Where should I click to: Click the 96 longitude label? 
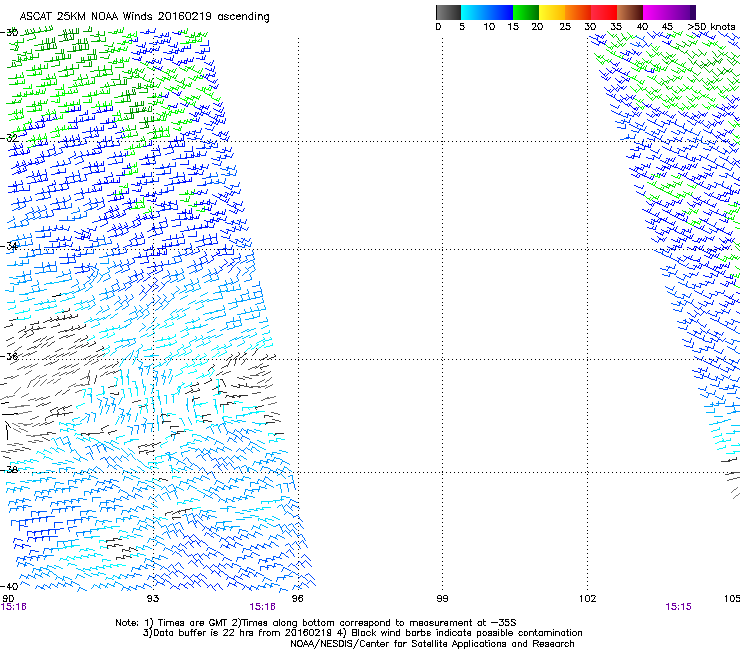tap(297, 598)
